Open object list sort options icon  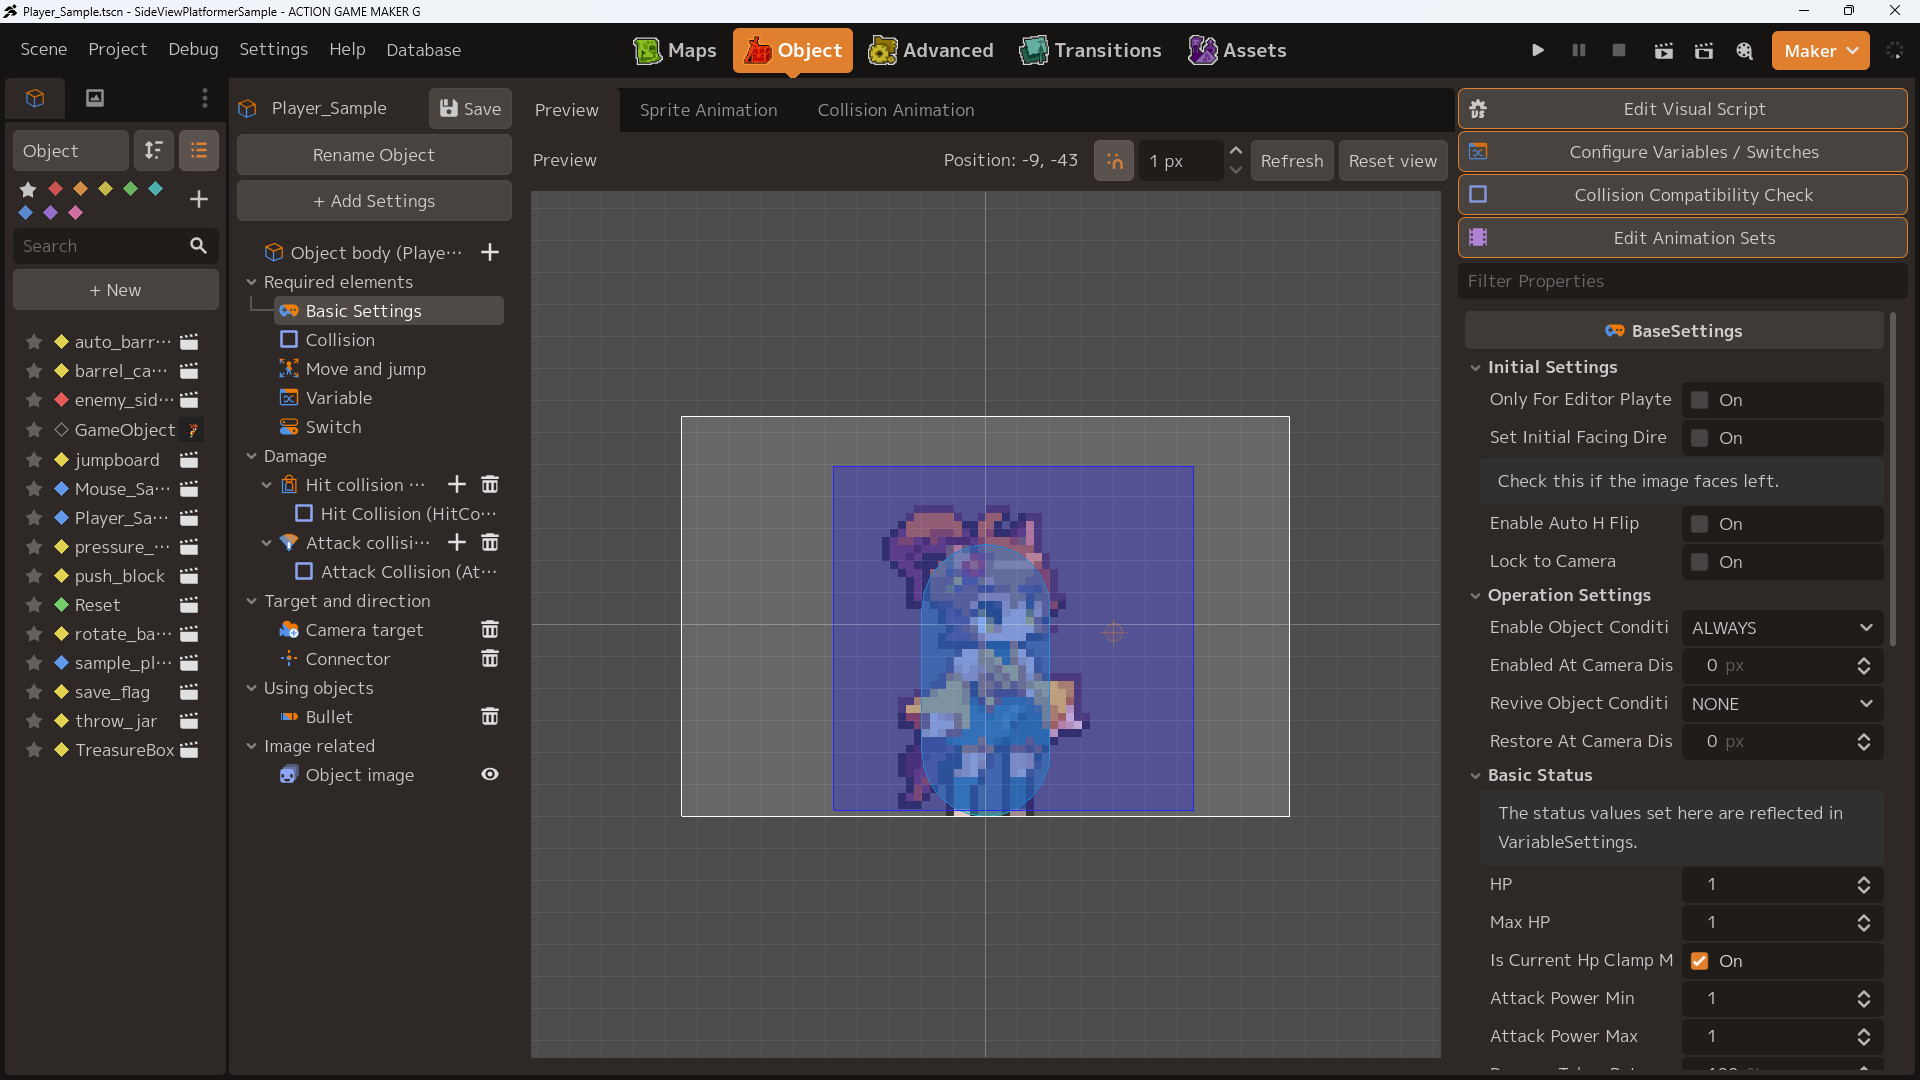154,151
